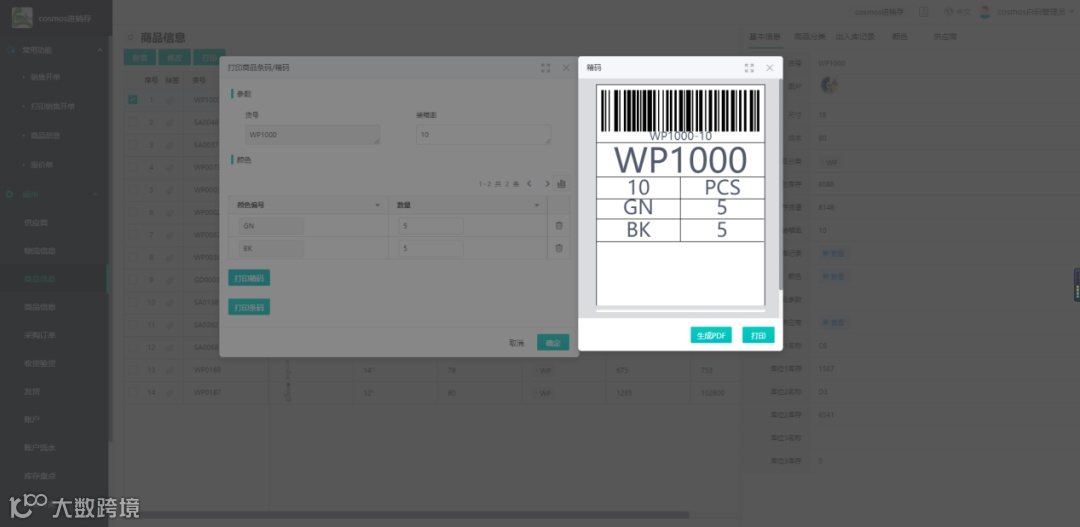Check the row 13 WP0188 checkbox
Screen dimensions: 1080x527
133,370
